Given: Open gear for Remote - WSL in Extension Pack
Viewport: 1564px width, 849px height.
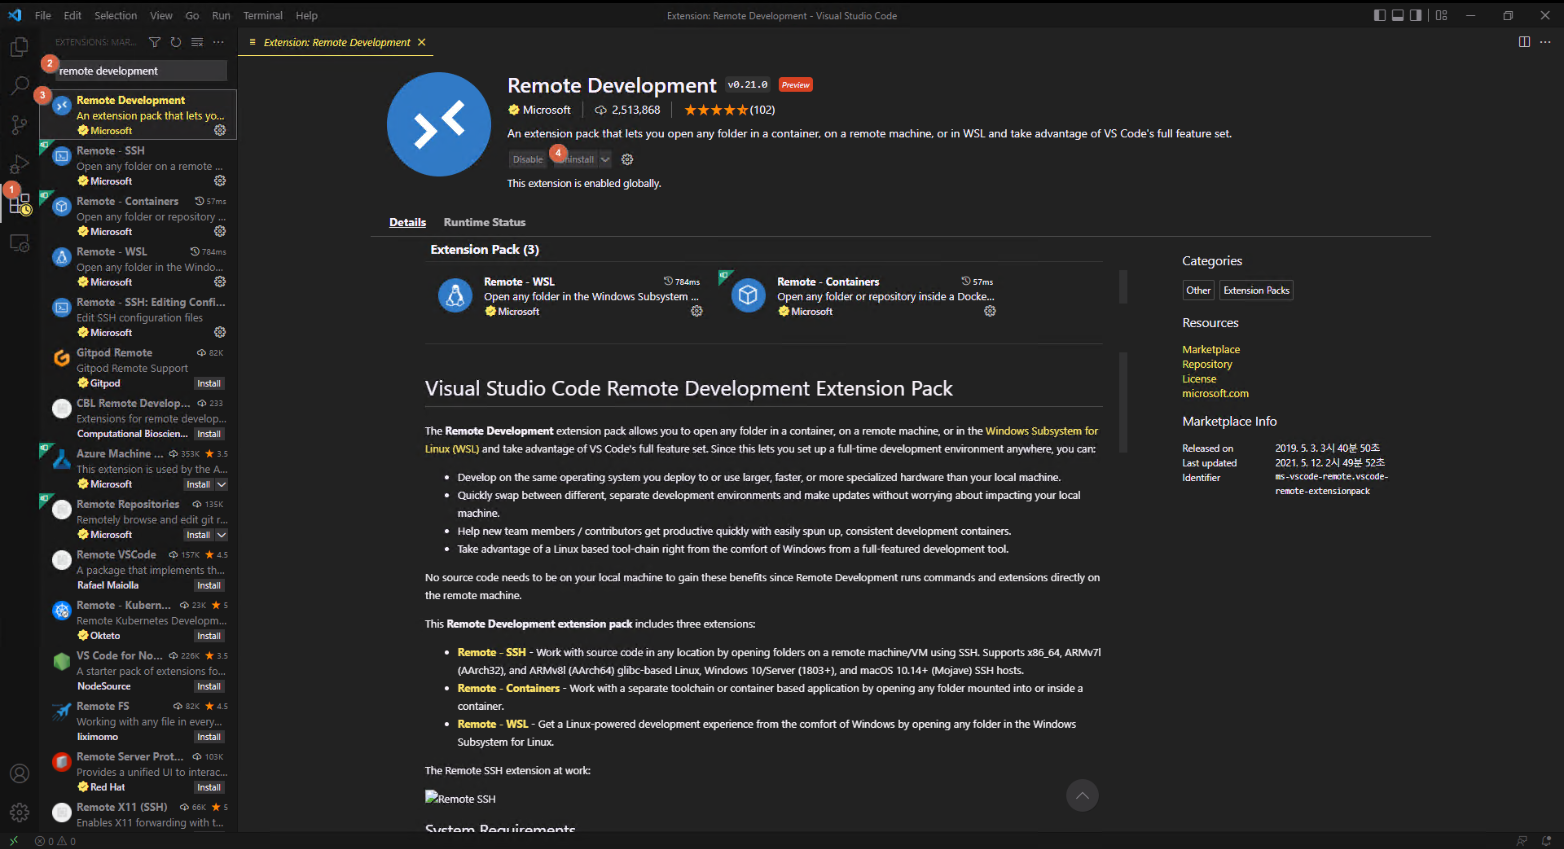Looking at the screenshot, I should [697, 311].
